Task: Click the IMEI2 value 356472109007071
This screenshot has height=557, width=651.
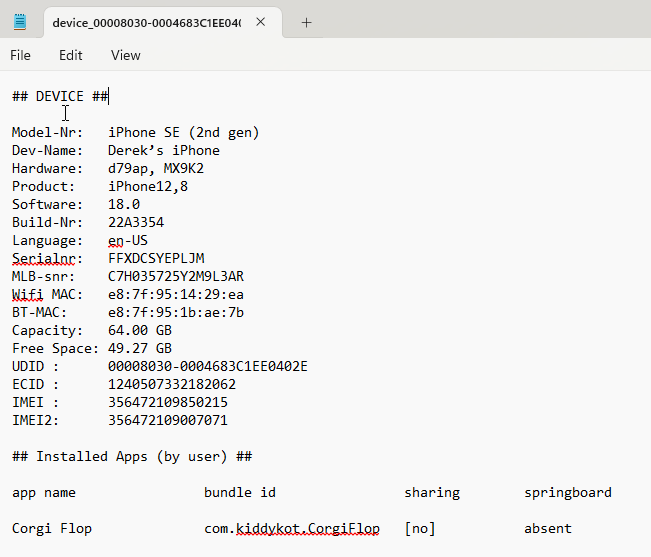Action: 167,420
